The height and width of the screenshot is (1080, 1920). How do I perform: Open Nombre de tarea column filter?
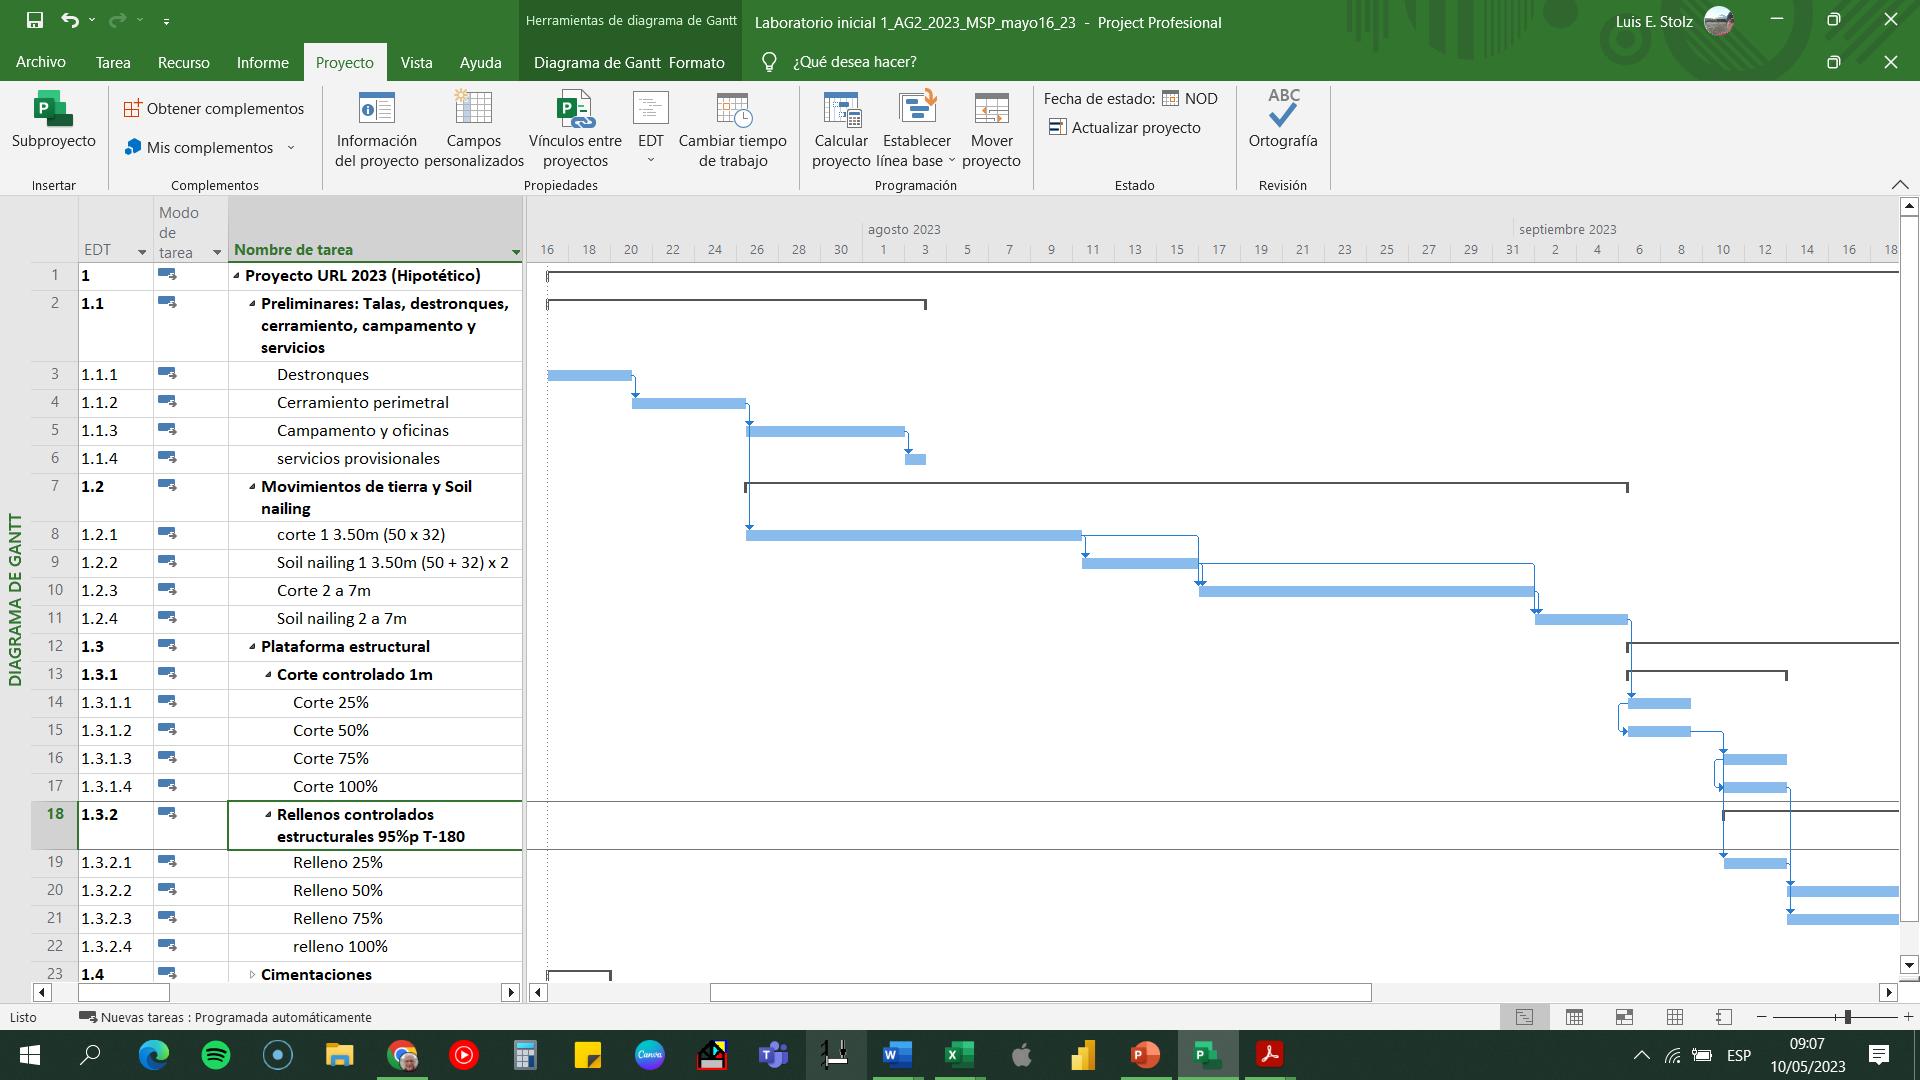(516, 251)
